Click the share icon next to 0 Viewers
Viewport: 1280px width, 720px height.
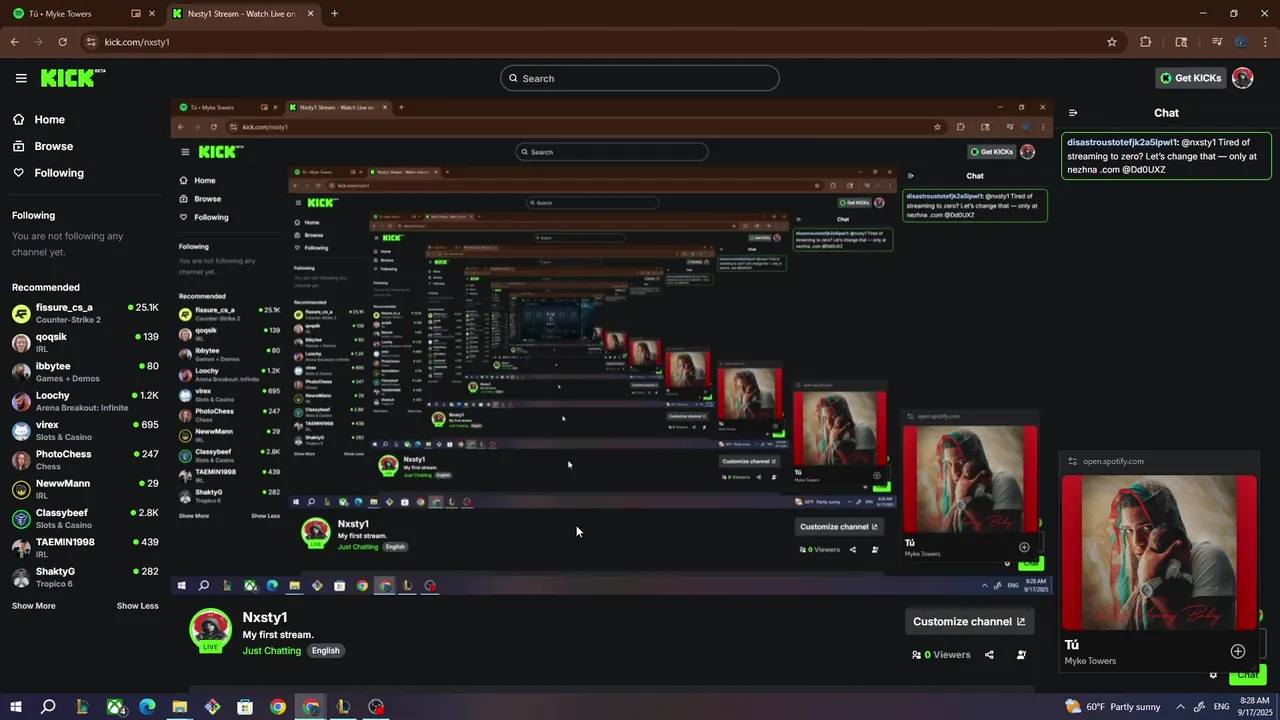(989, 655)
